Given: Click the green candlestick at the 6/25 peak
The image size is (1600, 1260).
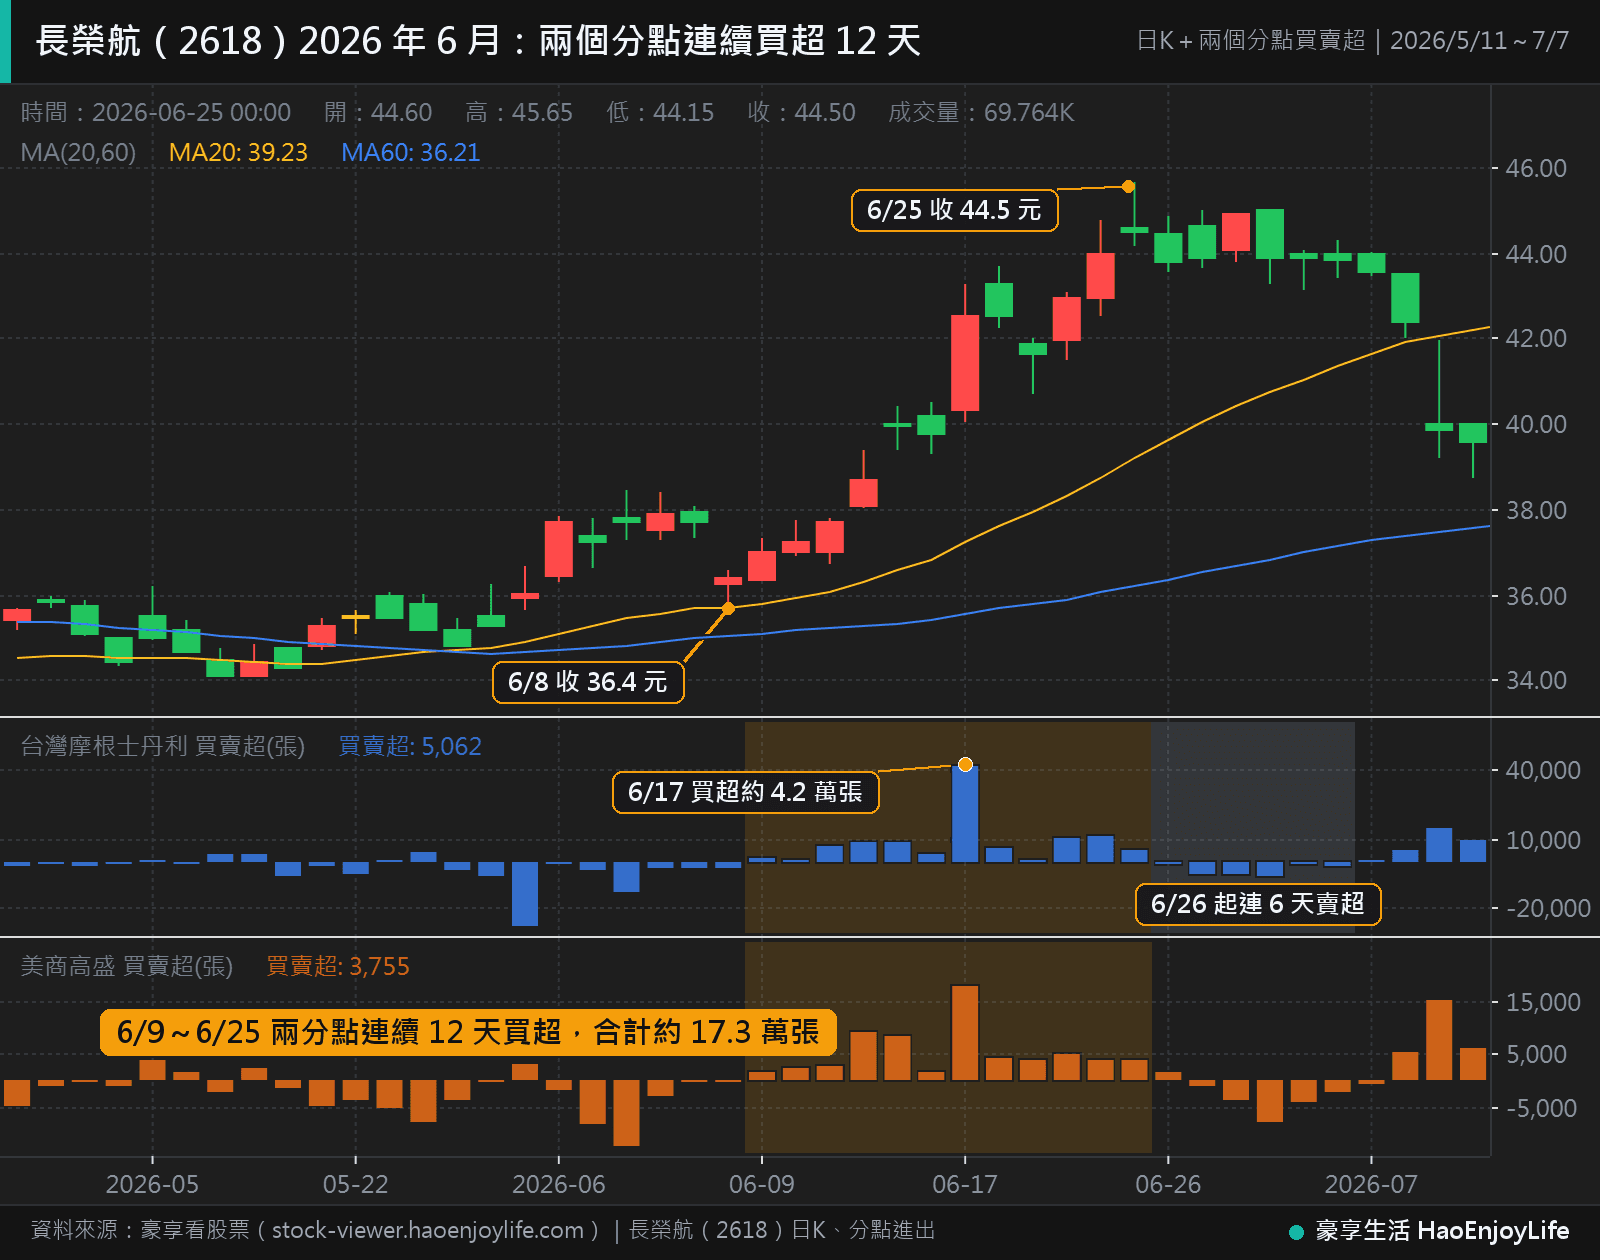Looking at the screenshot, I should pyautogui.click(x=1134, y=230).
